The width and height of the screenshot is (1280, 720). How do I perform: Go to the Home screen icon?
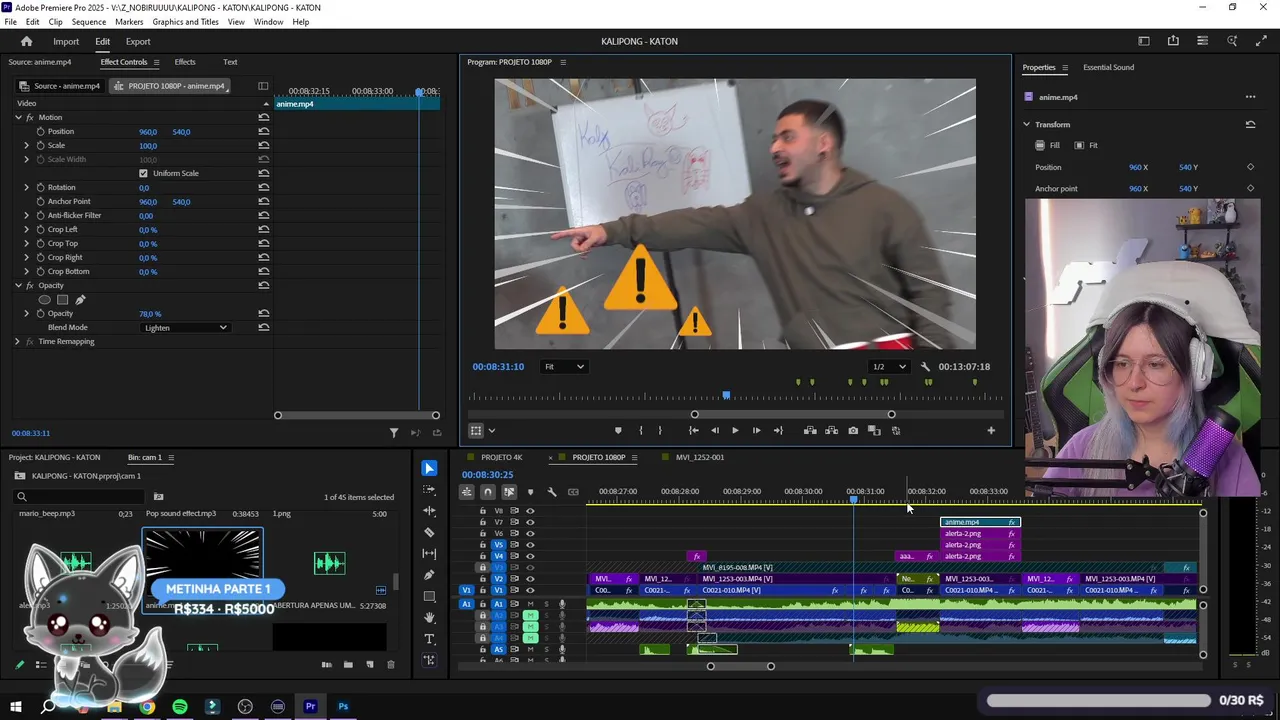tap(26, 41)
